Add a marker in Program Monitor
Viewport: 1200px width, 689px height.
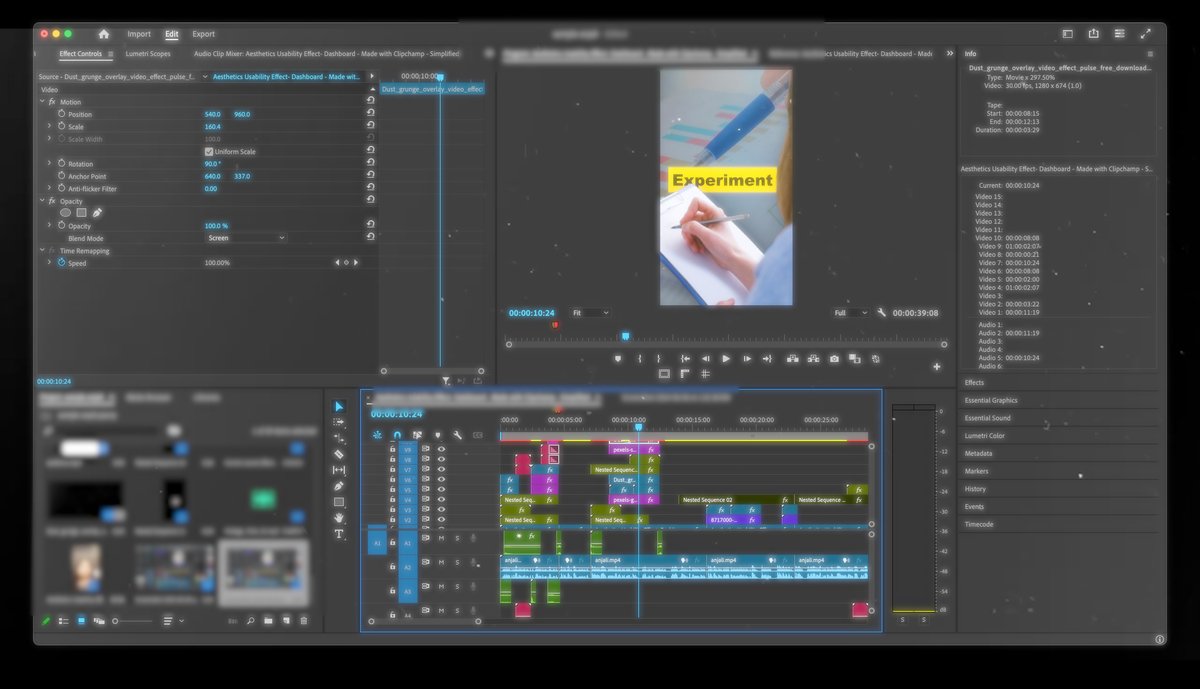pyautogui.click(x=618, y=358)
